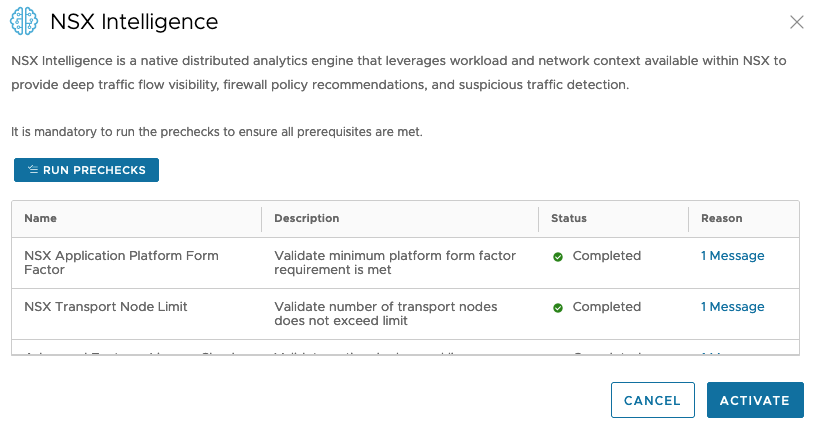
Task: Click the NSX Intelligence brain icon
Action: tap(24, 22)
